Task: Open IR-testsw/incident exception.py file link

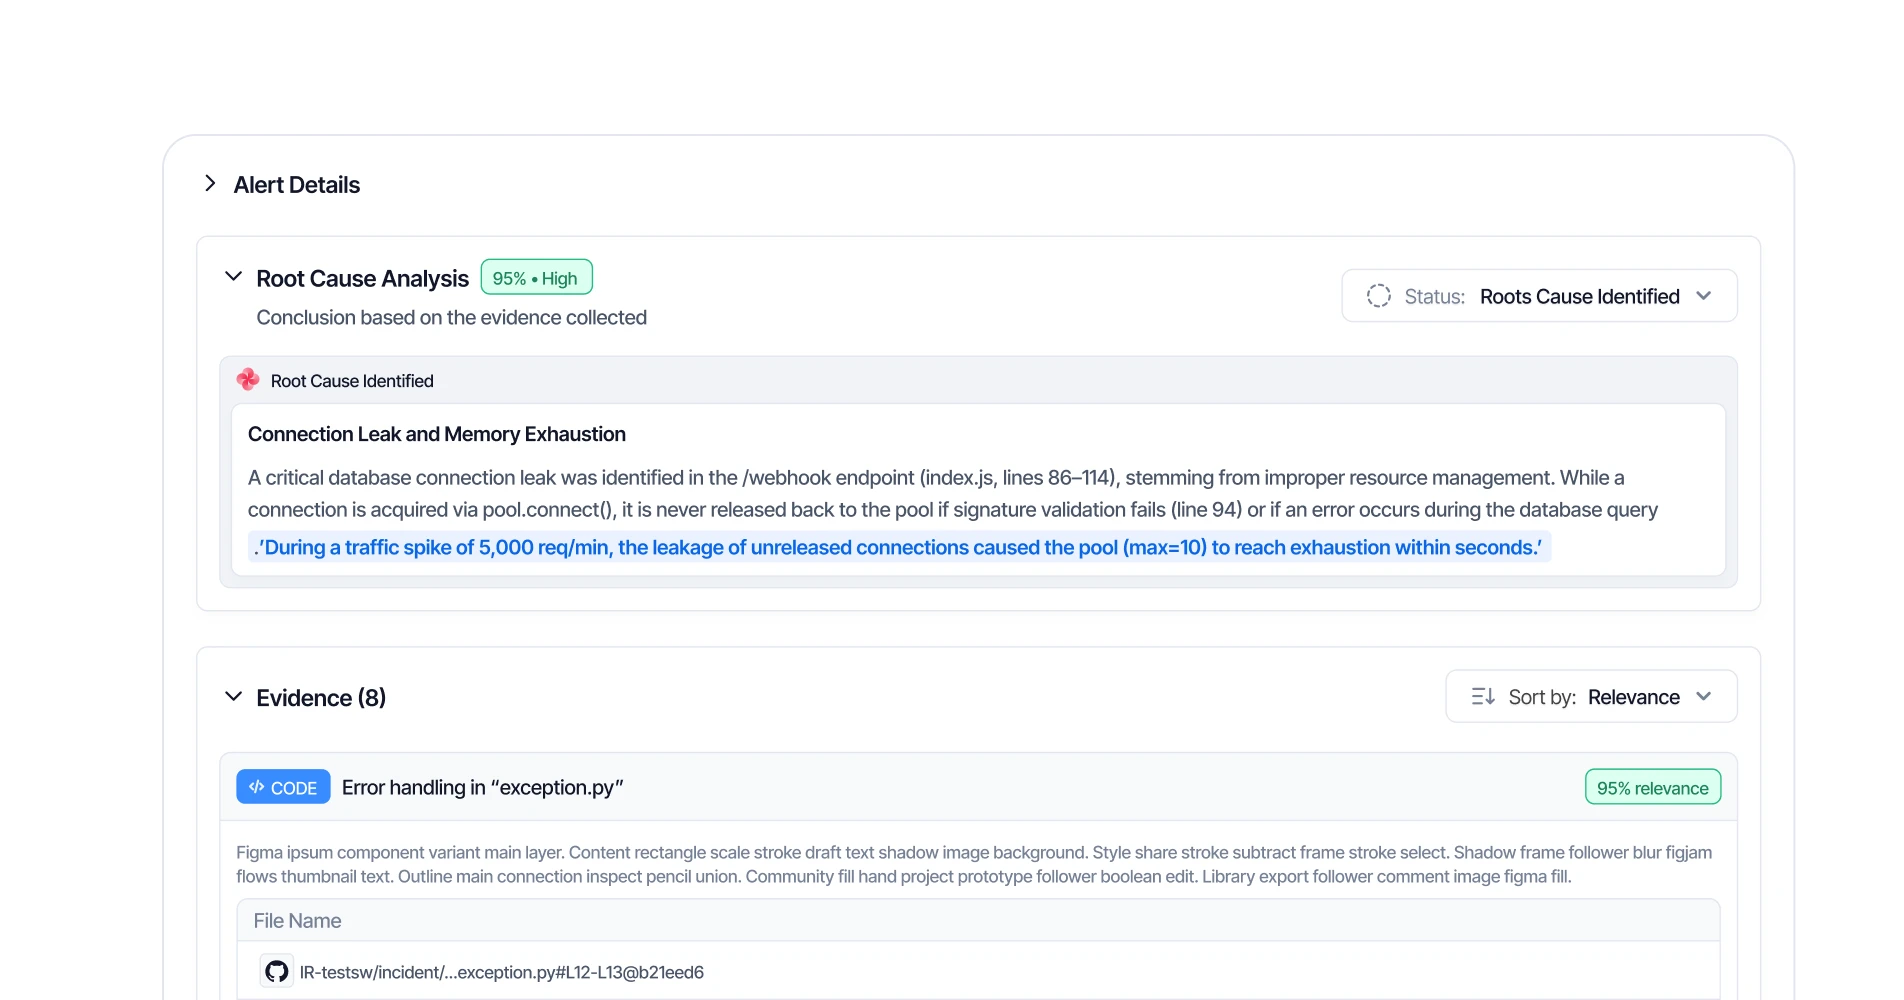Action: click(x=502, y=972)
